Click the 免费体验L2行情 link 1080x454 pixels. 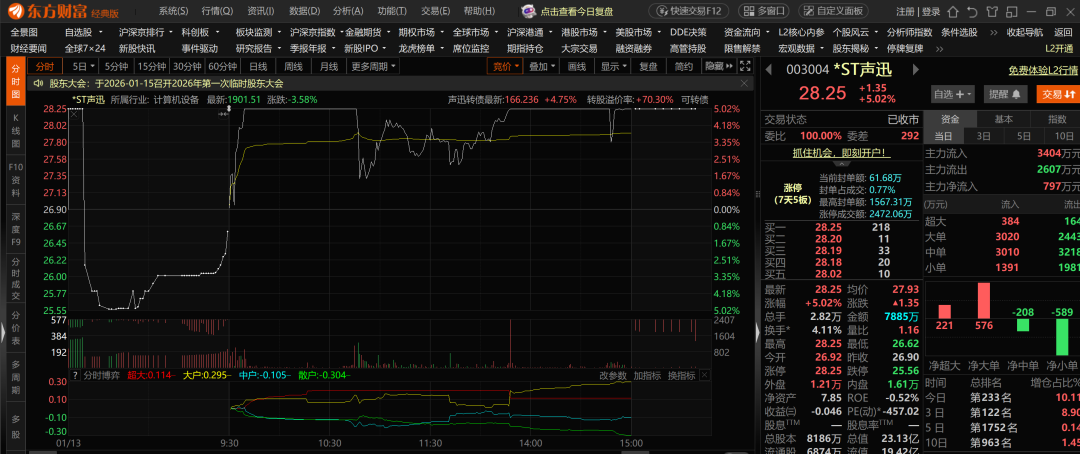(1043, 70)
